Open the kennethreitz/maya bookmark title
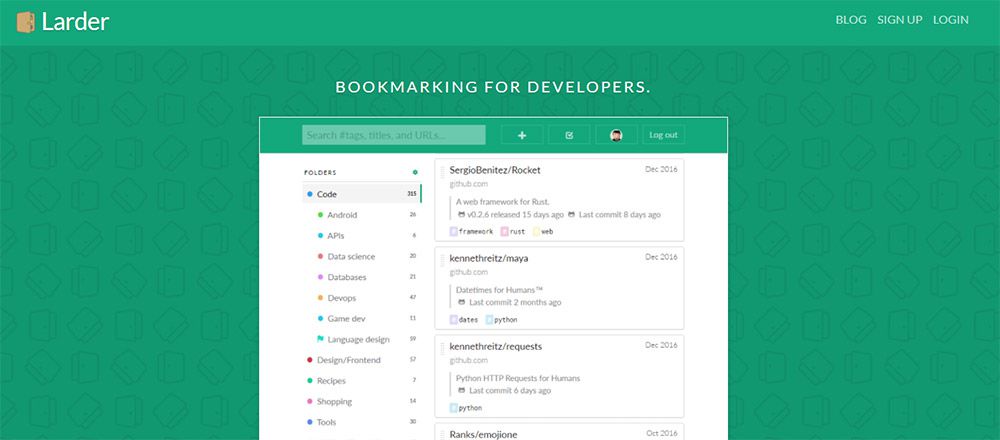Viewport: 1000px width, 440px height. 489,258
